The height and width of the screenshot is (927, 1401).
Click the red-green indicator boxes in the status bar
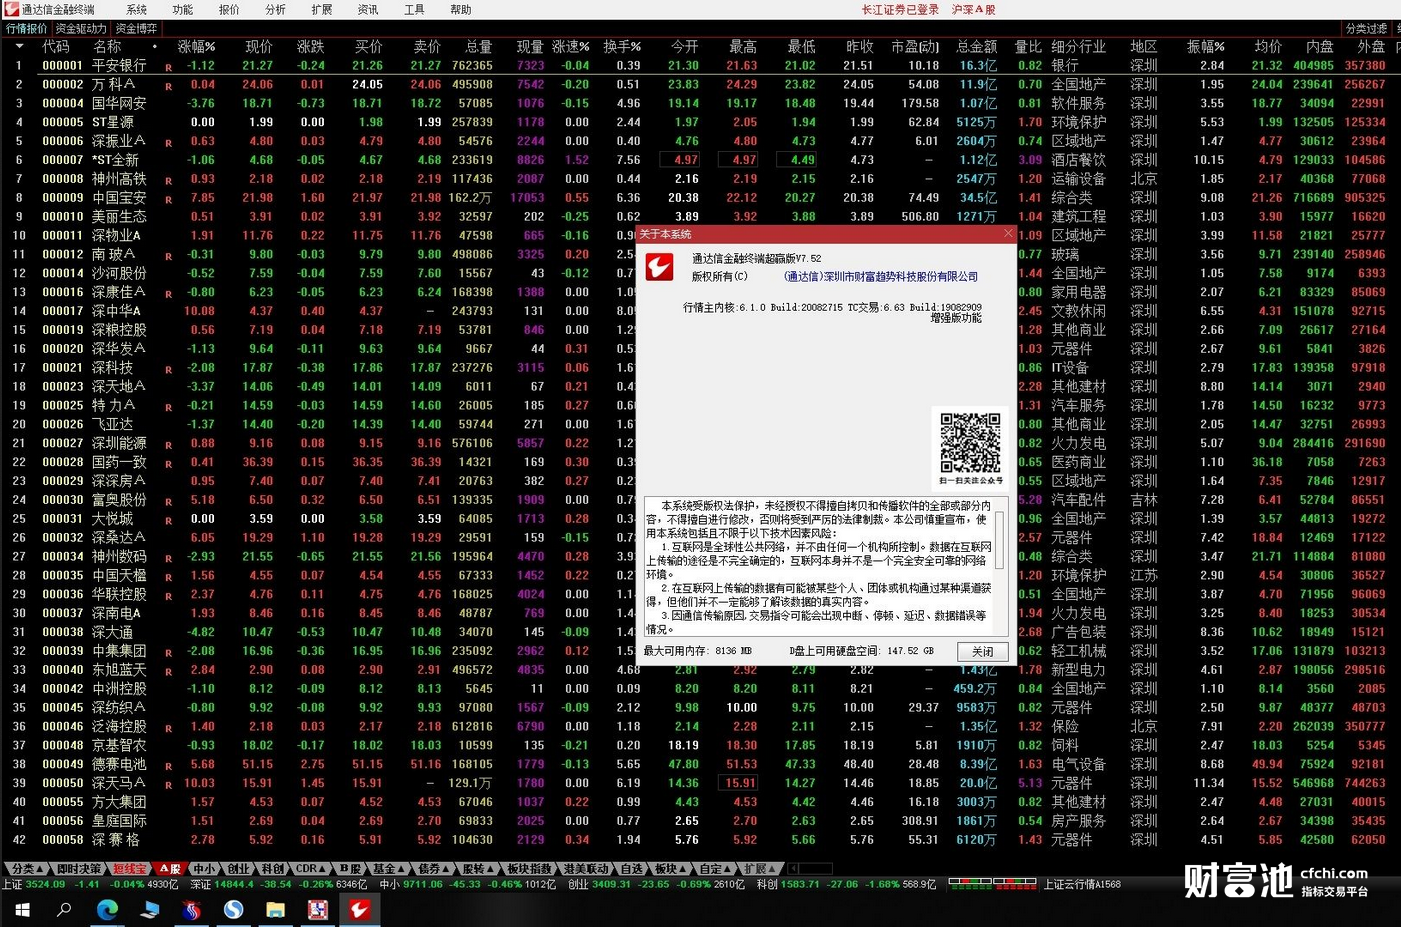[x=993, y=884]
